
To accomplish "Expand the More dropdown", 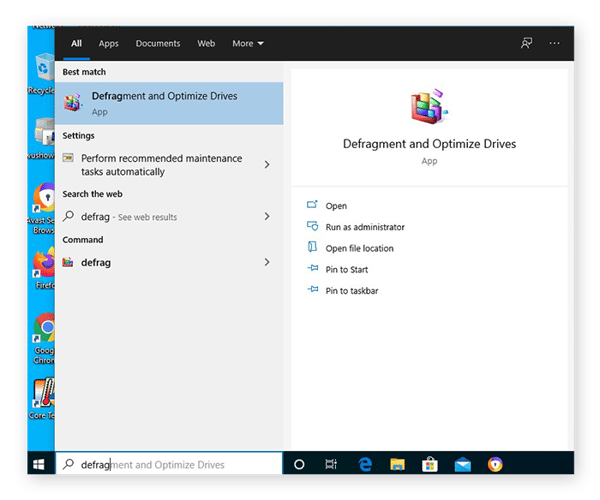I will (x=248, y=43).
